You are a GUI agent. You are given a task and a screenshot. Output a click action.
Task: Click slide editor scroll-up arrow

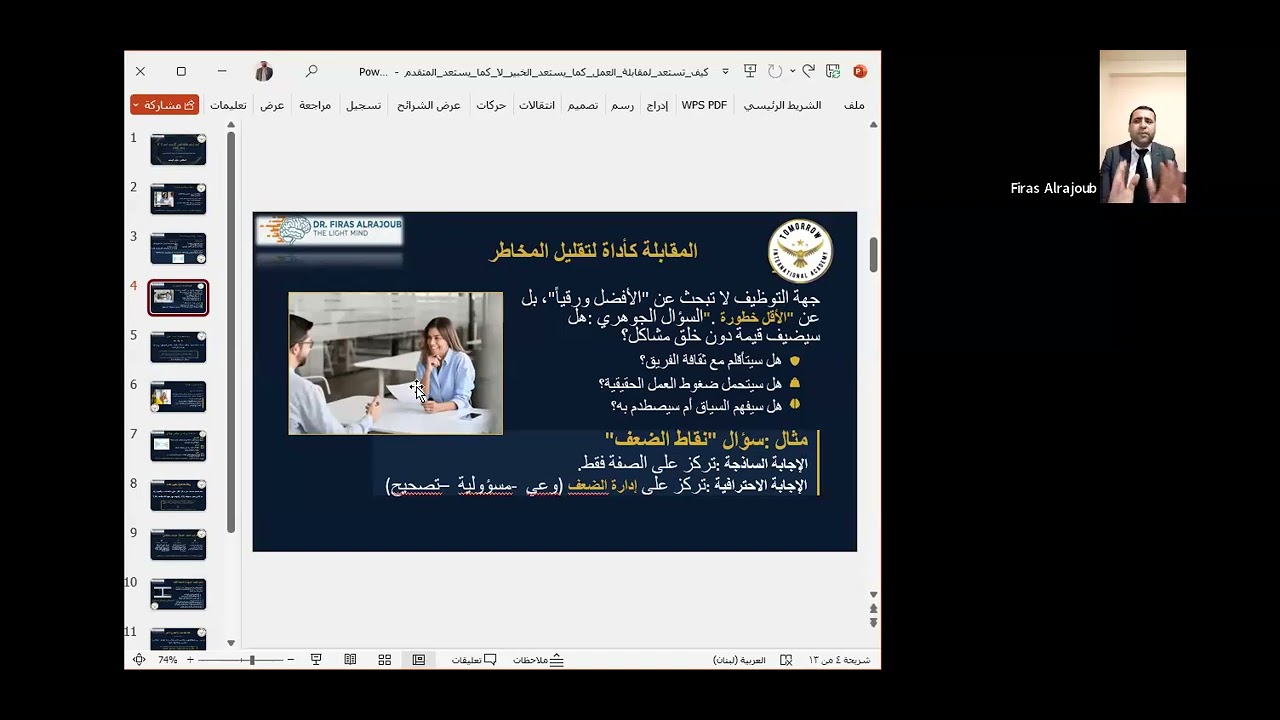(x=873, y=125)
